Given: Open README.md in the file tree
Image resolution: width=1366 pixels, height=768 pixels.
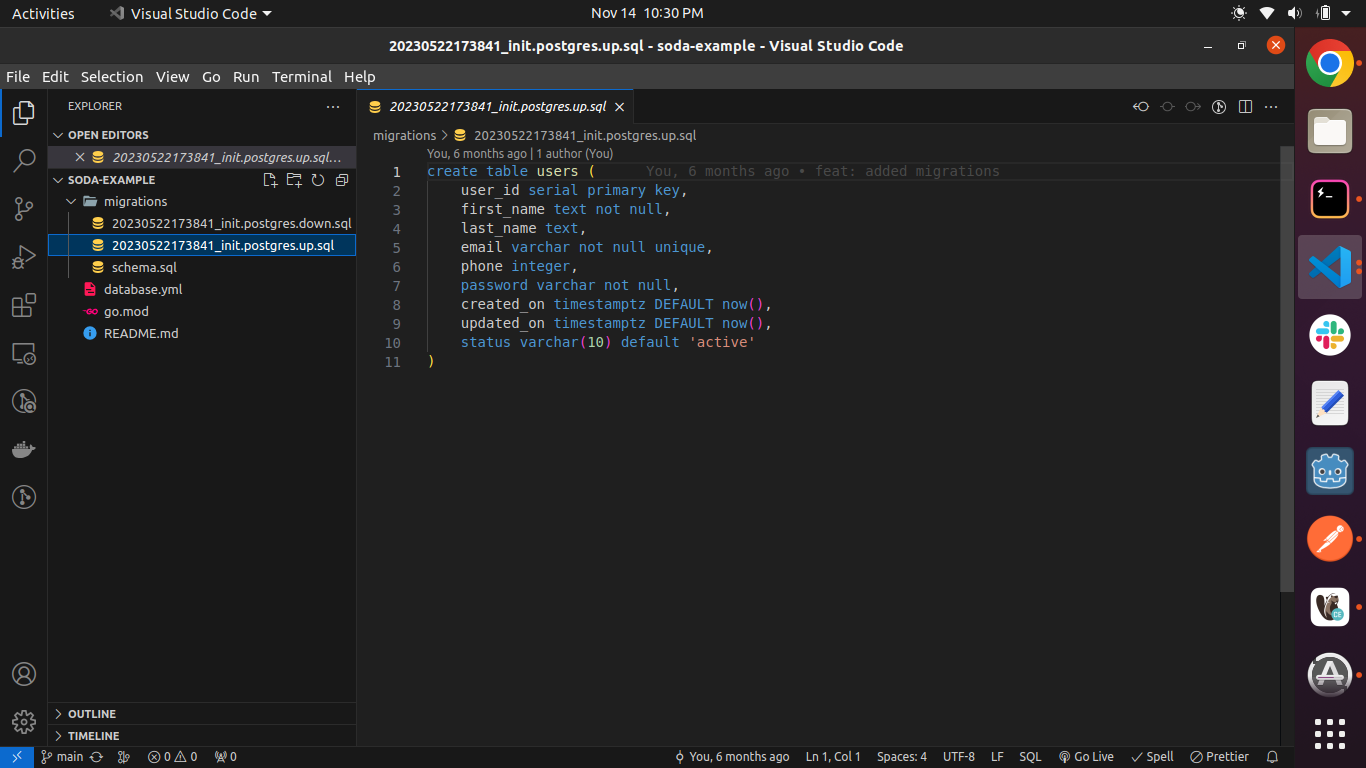Looking at the screenshot, I should (202, 333).
